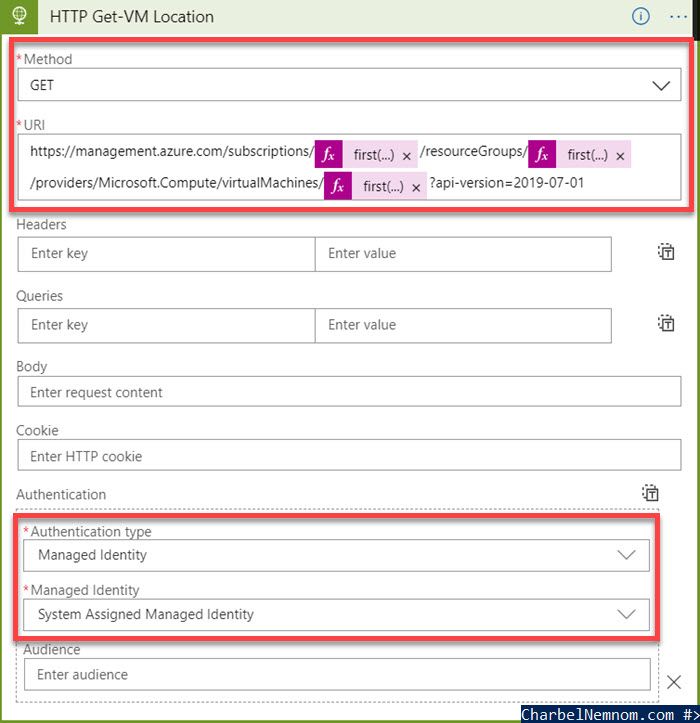Screen dimensions: 700x723
Task: Remove the Audience parameter with X icon
Action: 675,682
